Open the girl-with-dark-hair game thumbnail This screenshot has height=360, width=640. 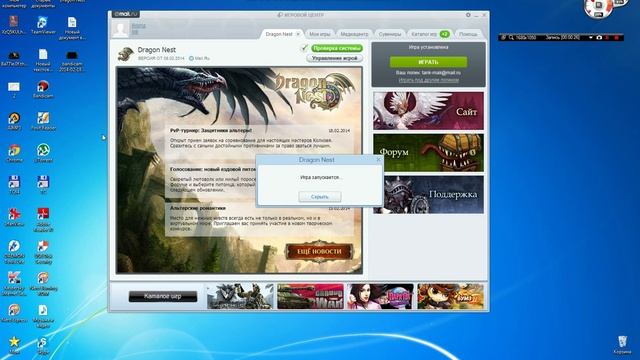[x=380, y=296]
